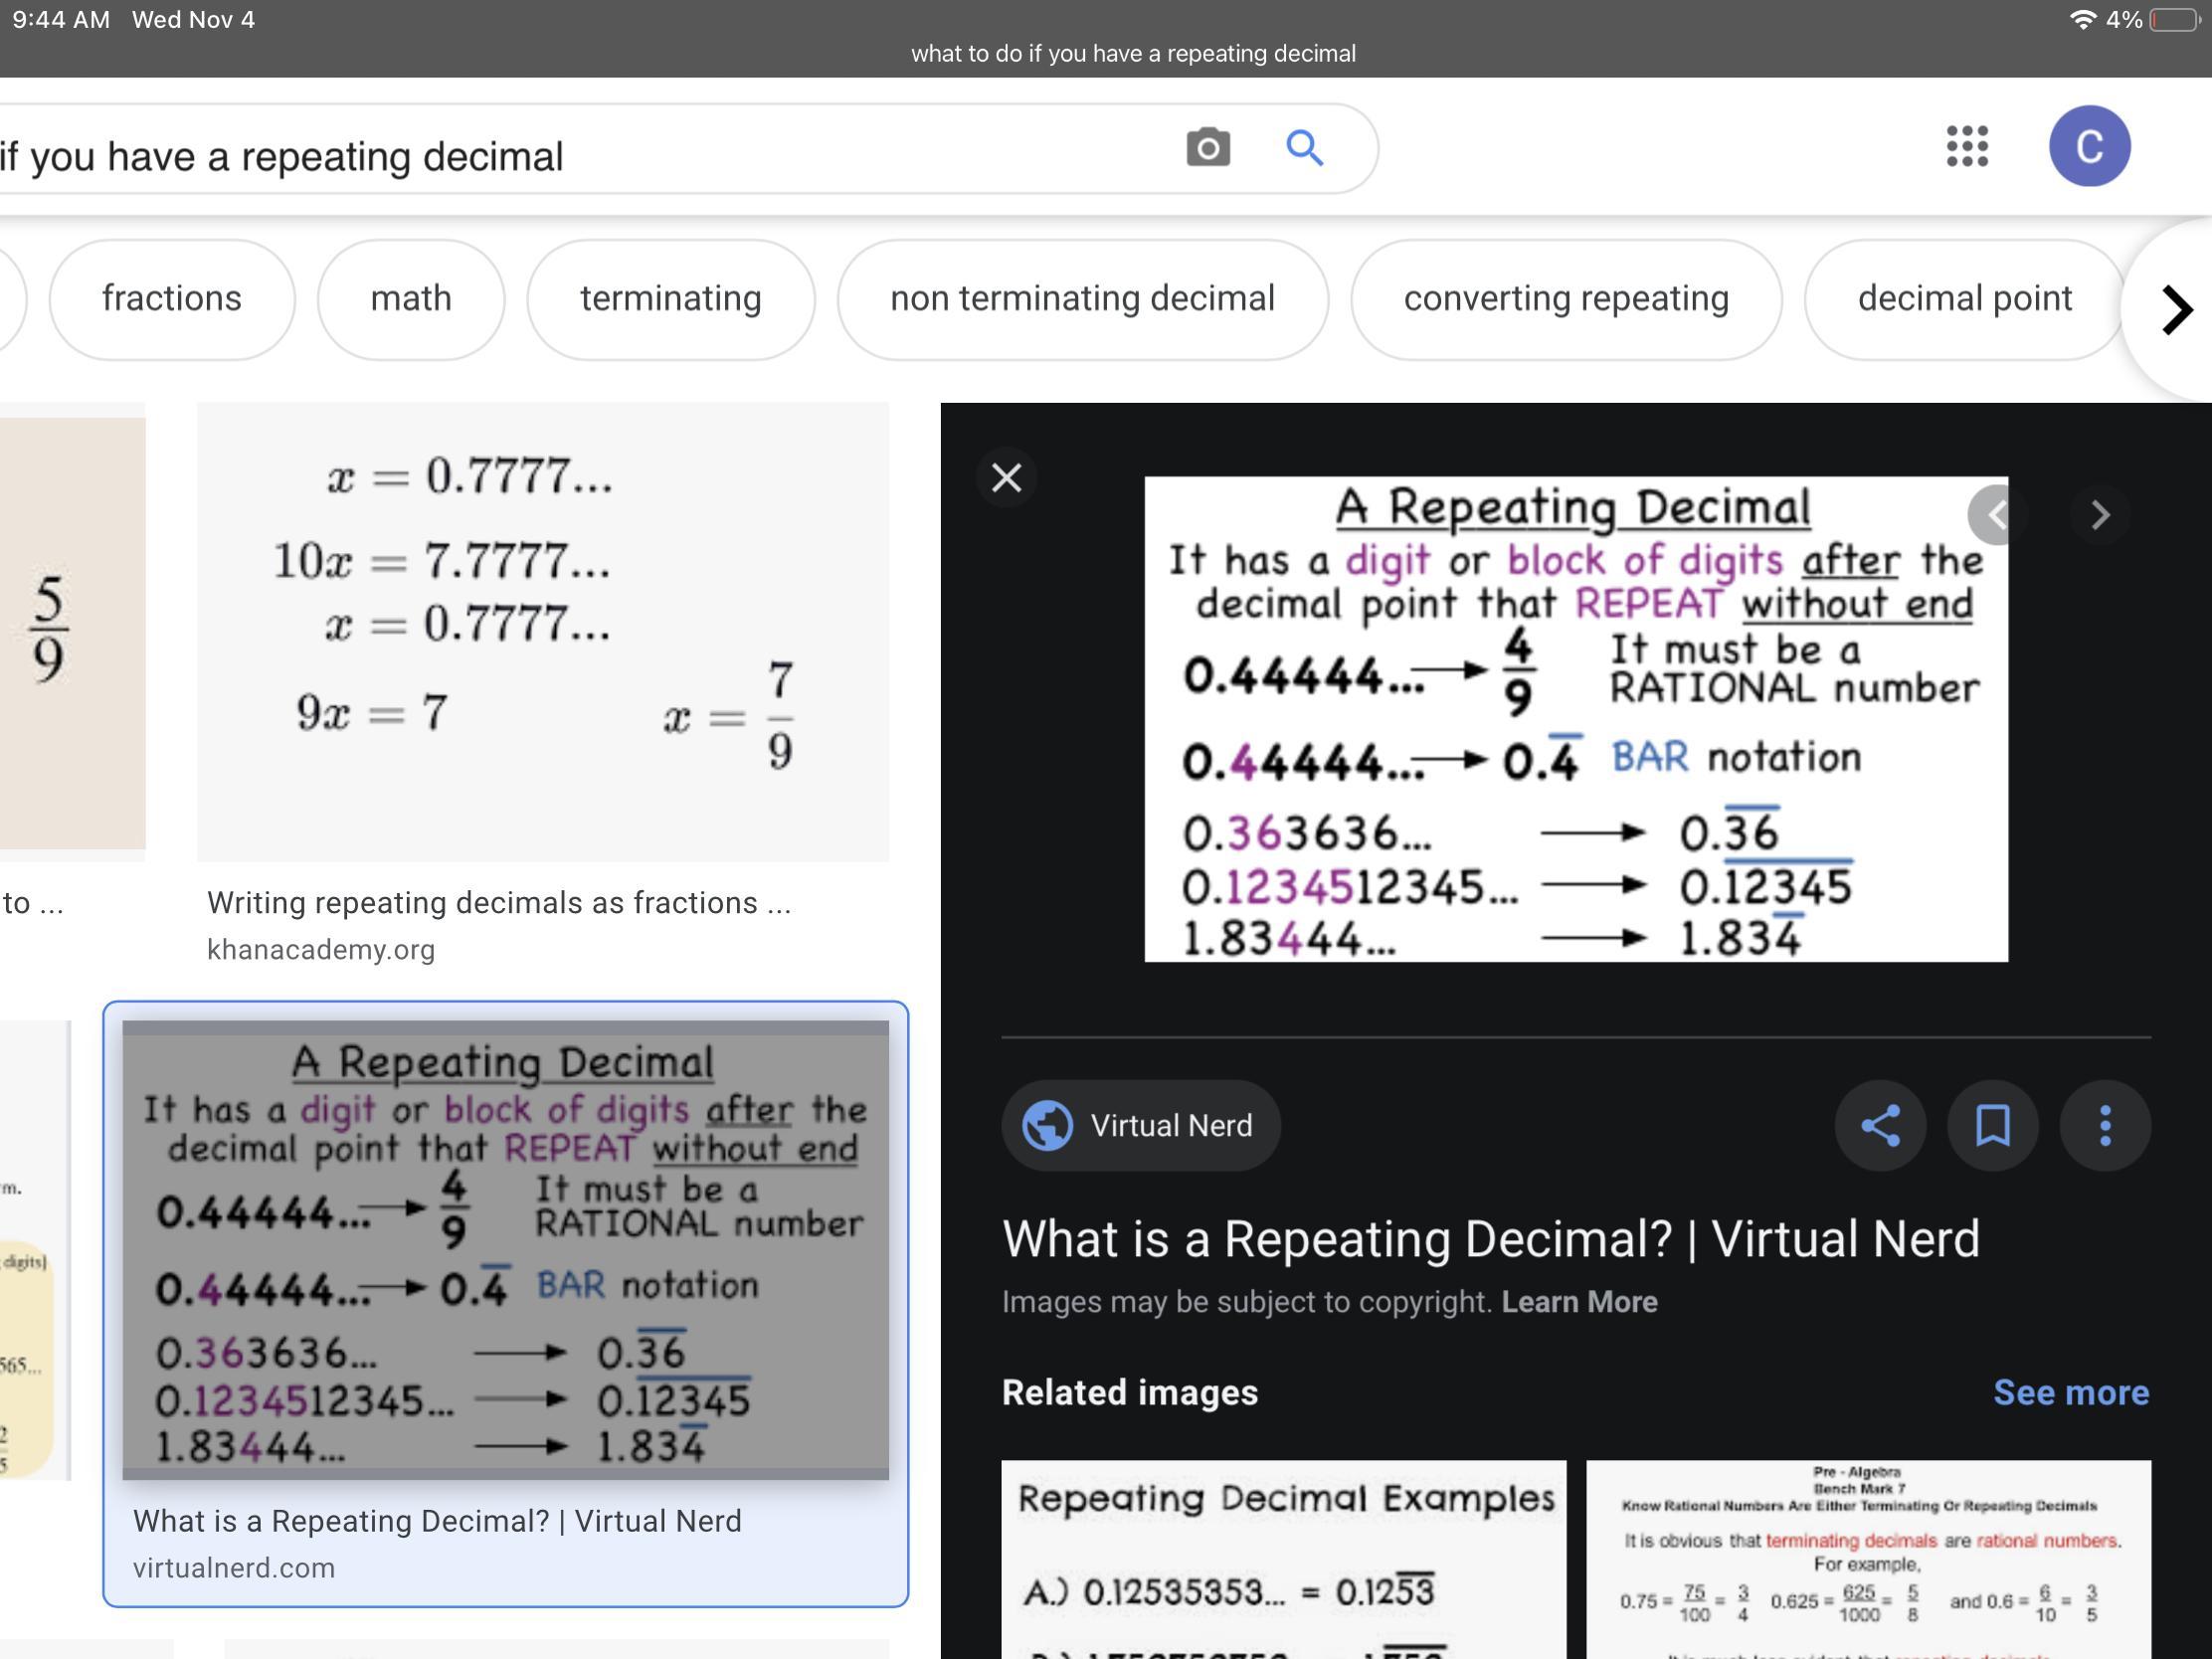Select the "non terminating decimal" chip
Screen dimensions: 2212x1659
coord(1082,299)
